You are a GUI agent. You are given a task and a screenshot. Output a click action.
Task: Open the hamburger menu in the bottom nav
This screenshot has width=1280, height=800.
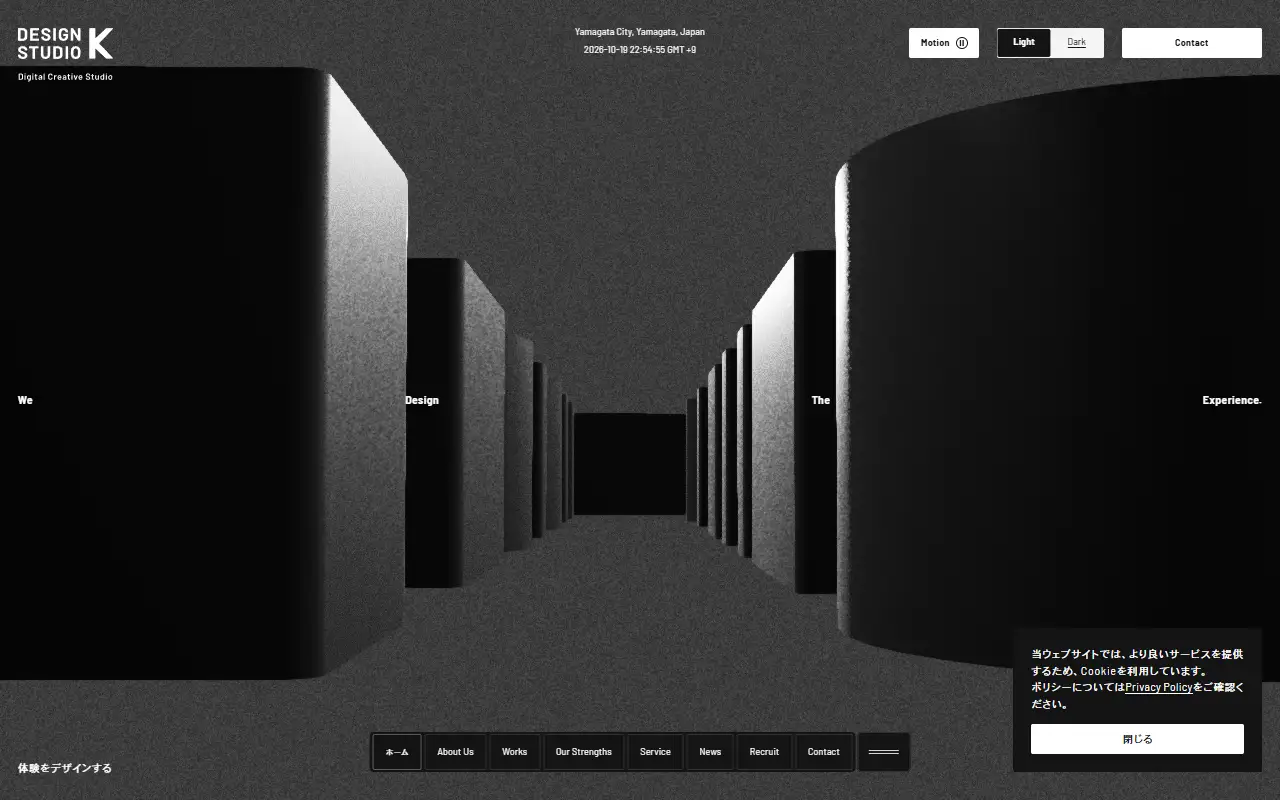tap(884, 752)
